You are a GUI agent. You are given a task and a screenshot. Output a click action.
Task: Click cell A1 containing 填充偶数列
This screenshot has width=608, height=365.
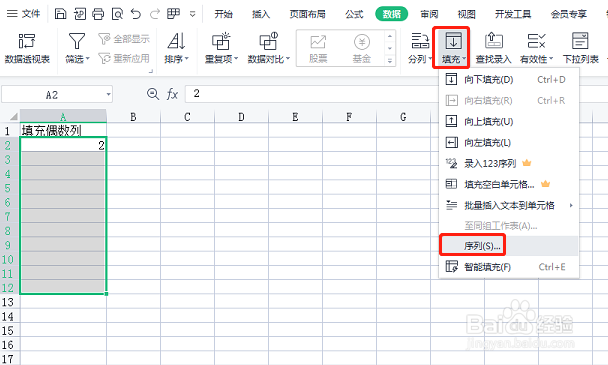point(63,130)
